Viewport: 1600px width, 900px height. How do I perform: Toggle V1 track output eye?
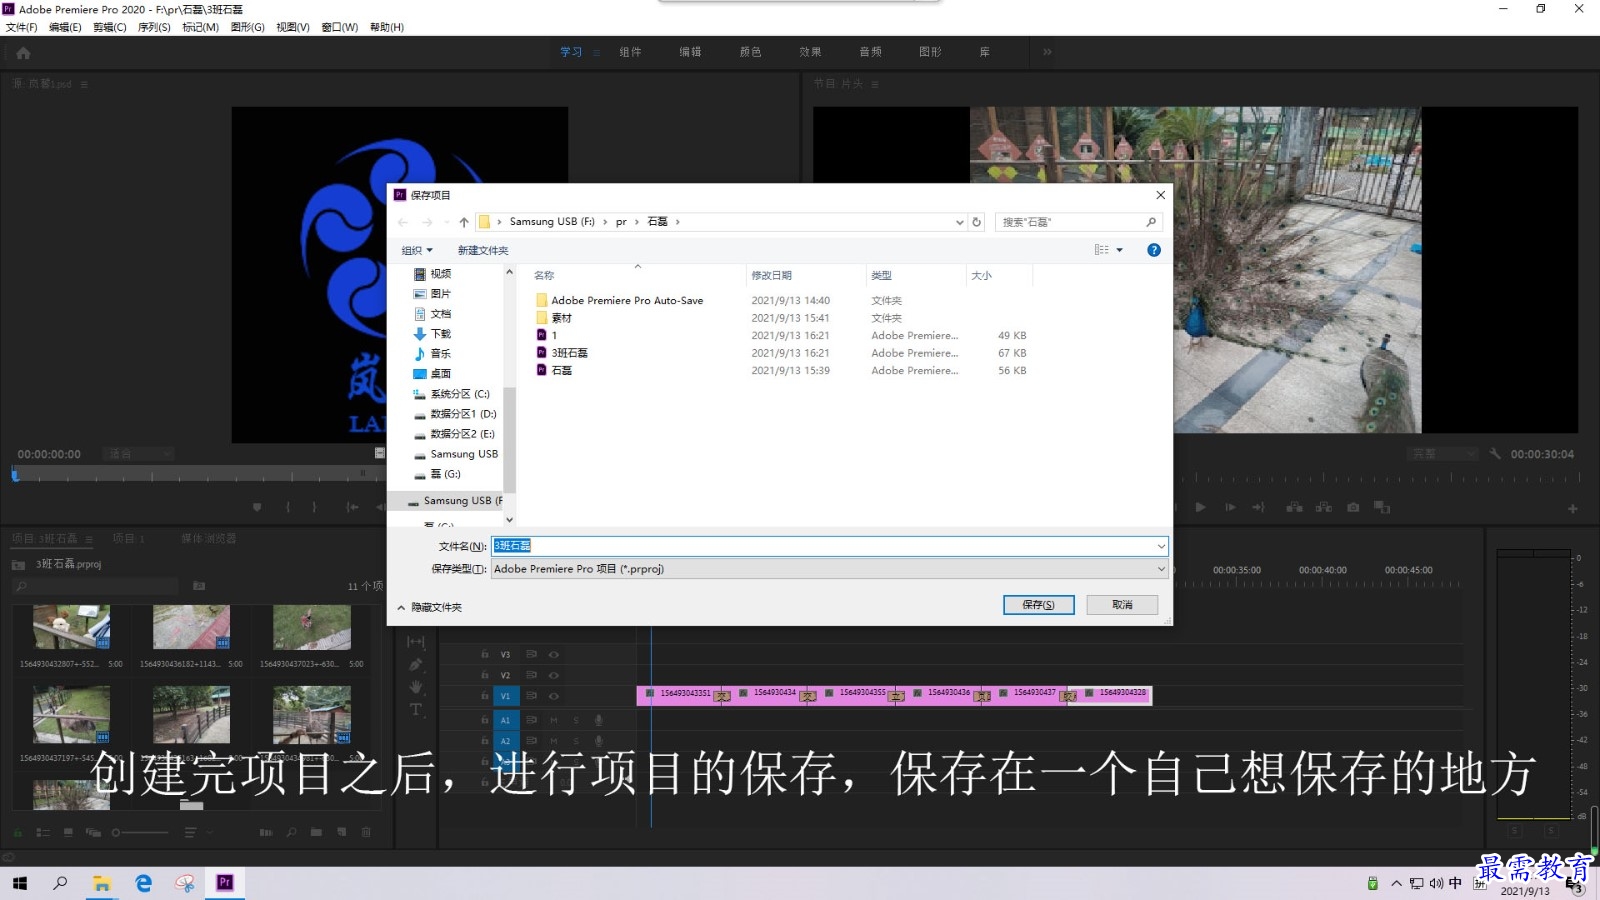(553, 696)
